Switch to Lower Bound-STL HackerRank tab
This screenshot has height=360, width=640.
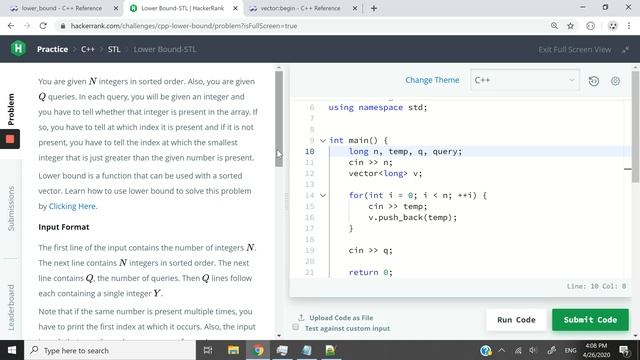(182, 8)
